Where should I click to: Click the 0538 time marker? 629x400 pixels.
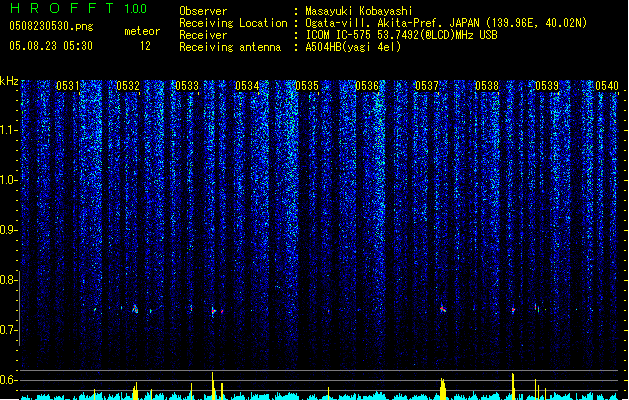click(487, 86)
